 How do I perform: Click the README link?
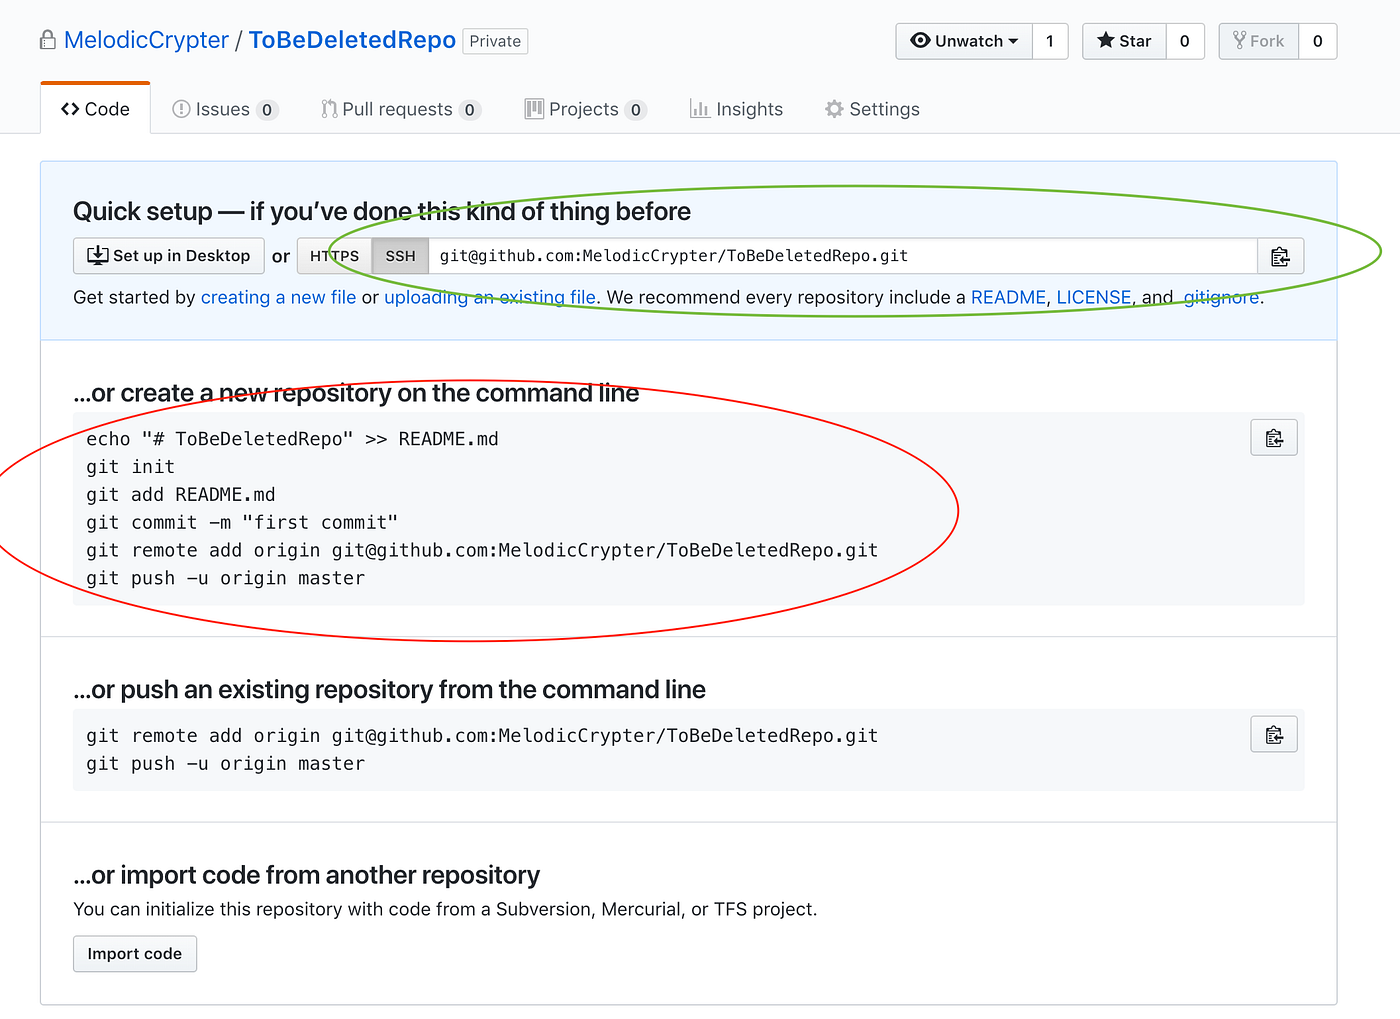click(1008, 297)
